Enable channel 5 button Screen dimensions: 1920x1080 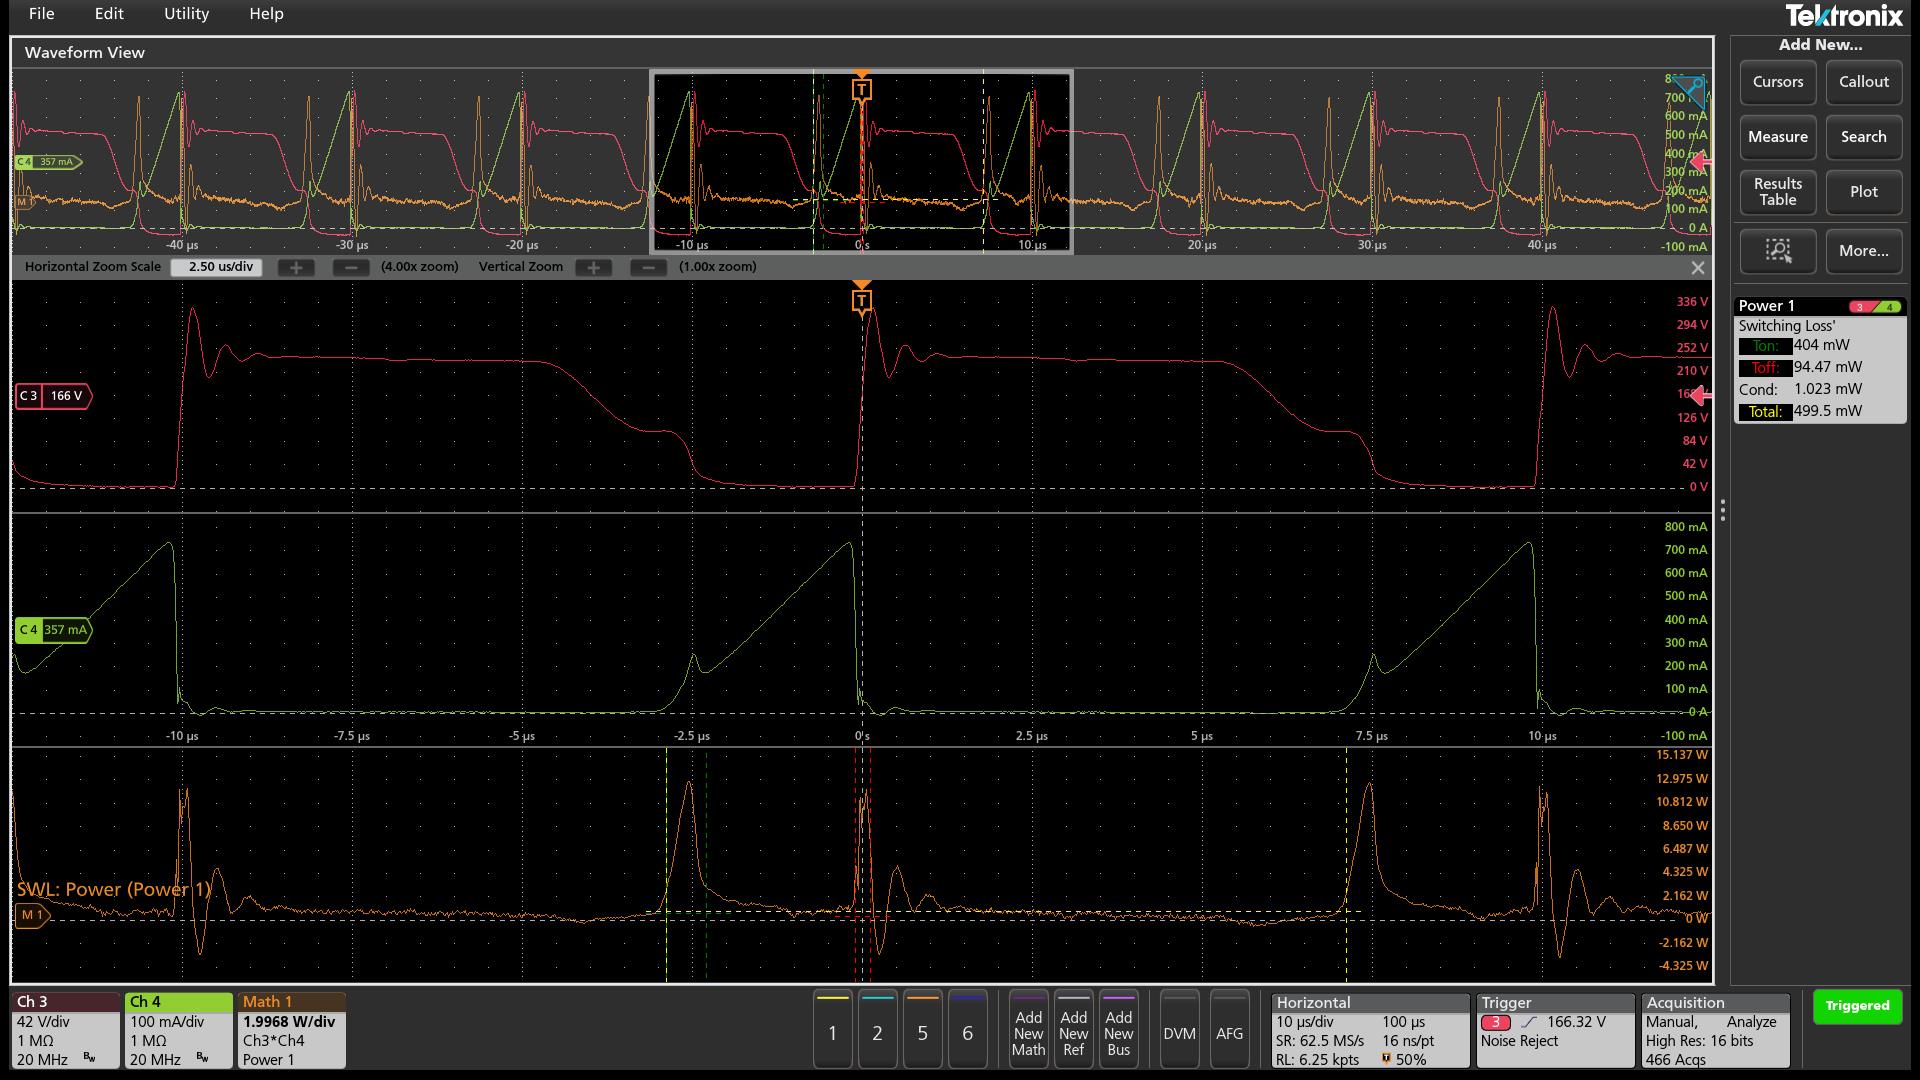[922, 1033]
